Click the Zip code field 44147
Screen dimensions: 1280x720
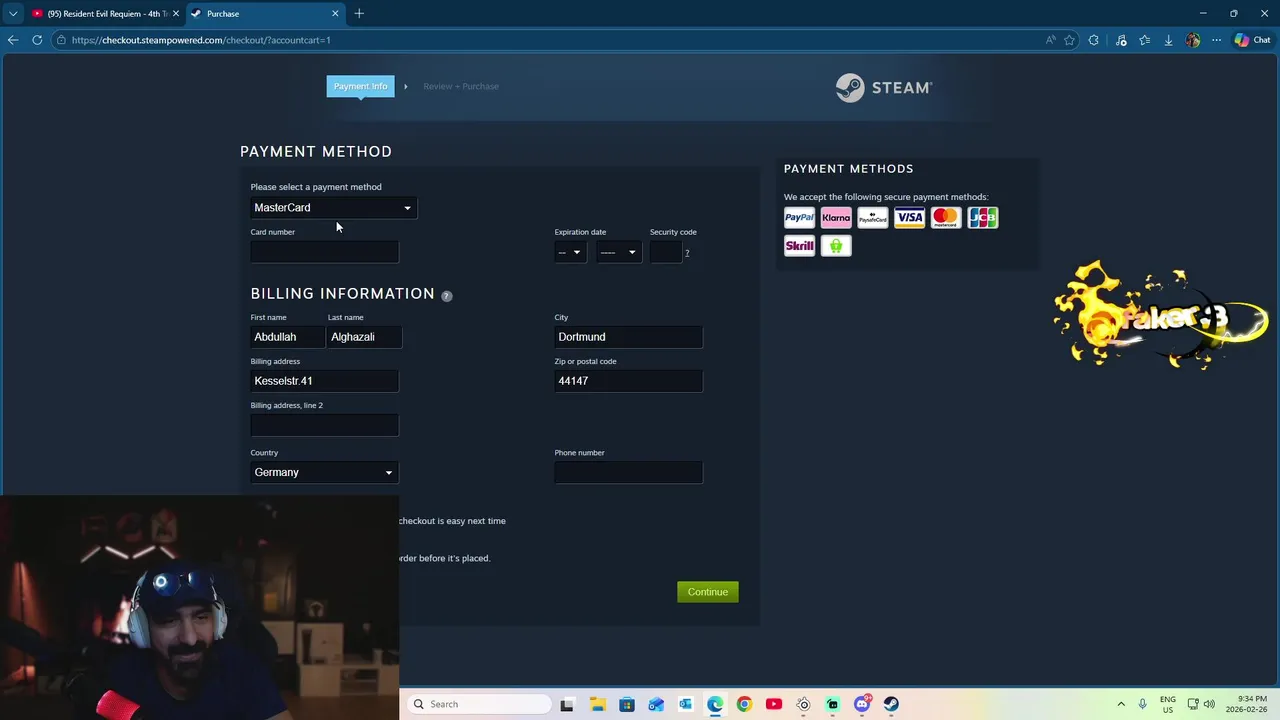[628, 381]
